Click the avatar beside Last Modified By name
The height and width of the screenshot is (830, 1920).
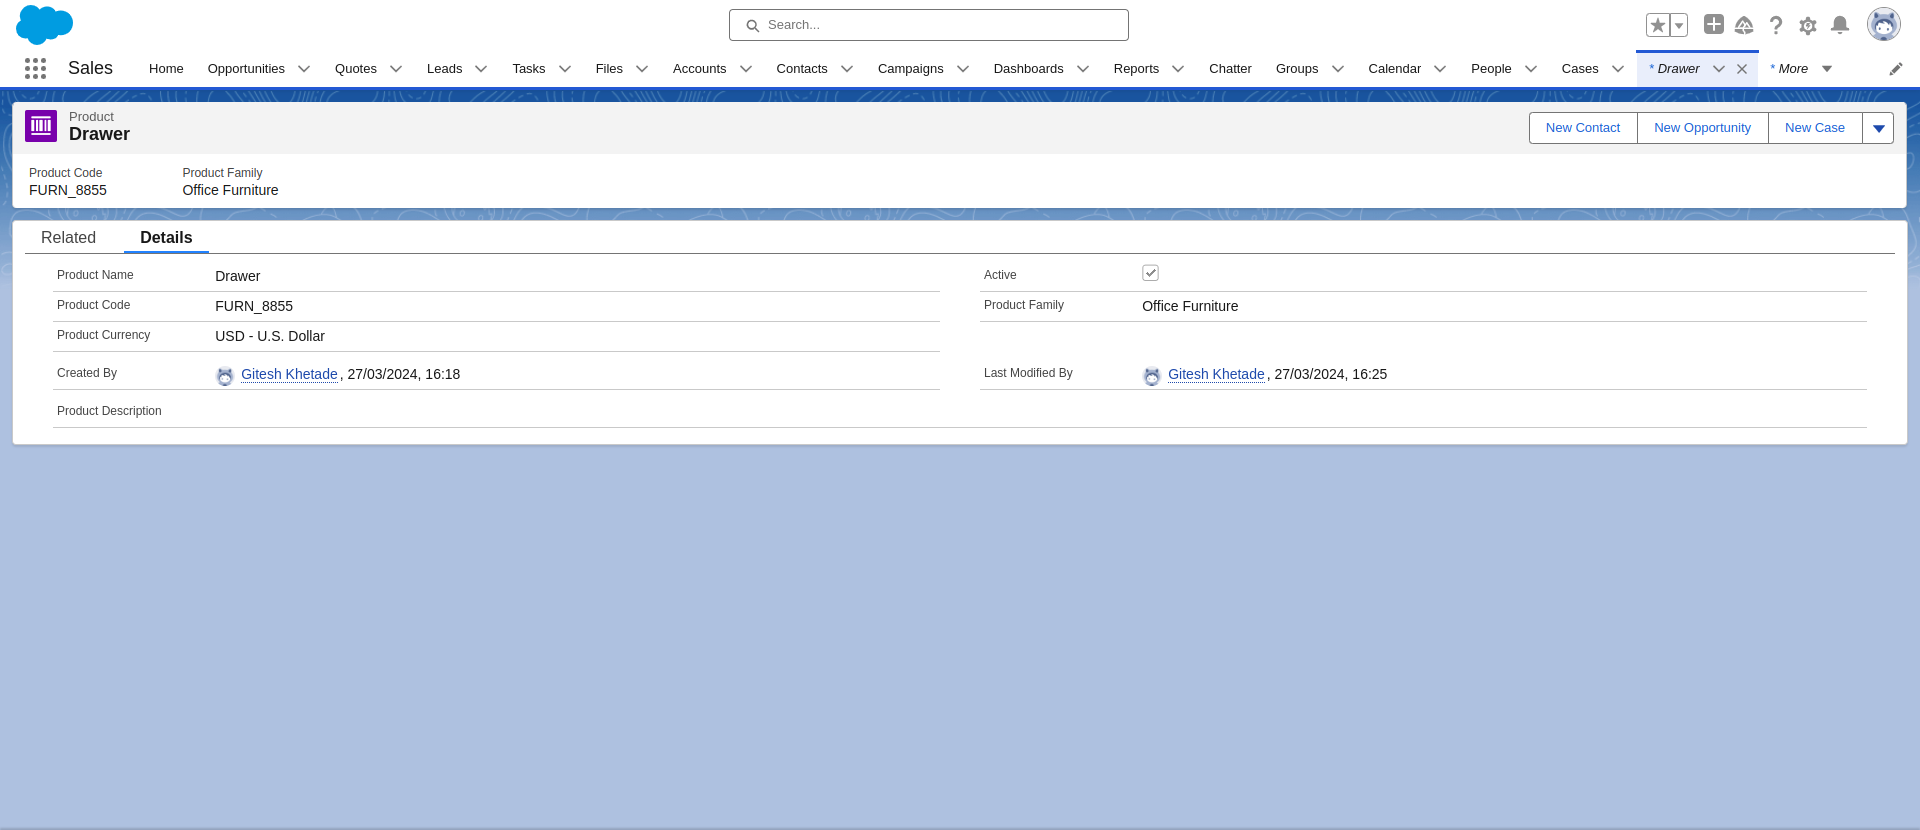(x=1152, y=376)
